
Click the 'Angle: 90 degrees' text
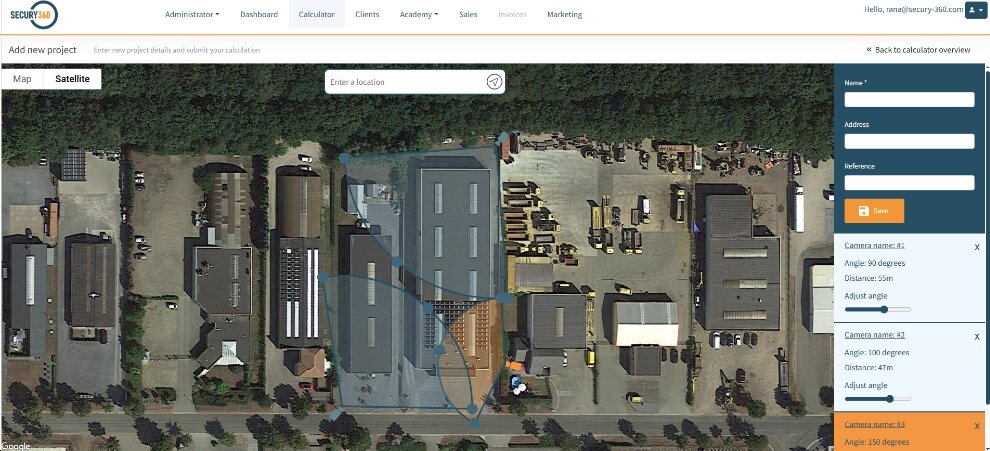click(x=874, y=263)
